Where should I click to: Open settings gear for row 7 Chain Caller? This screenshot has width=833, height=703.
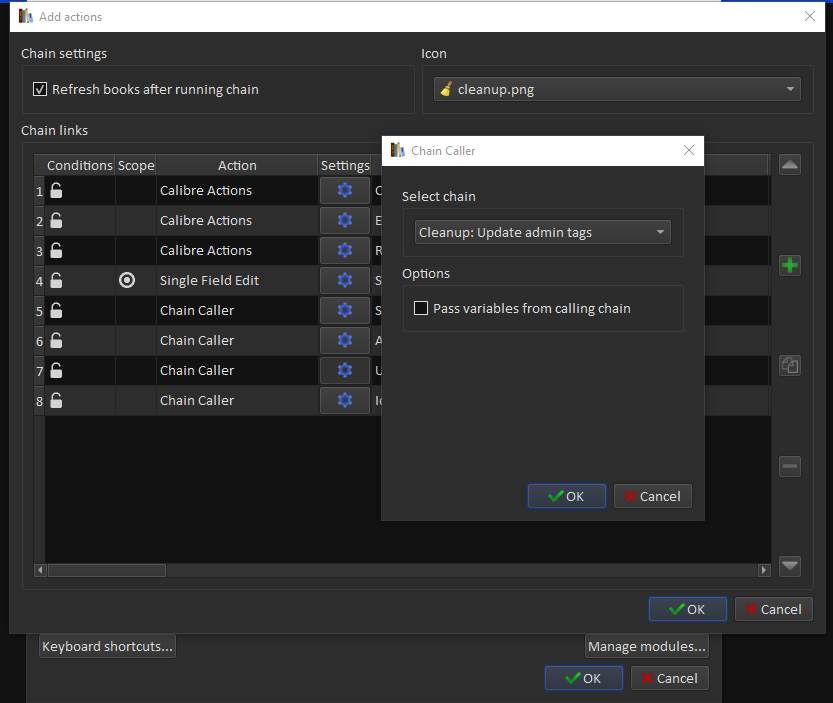(345, 370)
